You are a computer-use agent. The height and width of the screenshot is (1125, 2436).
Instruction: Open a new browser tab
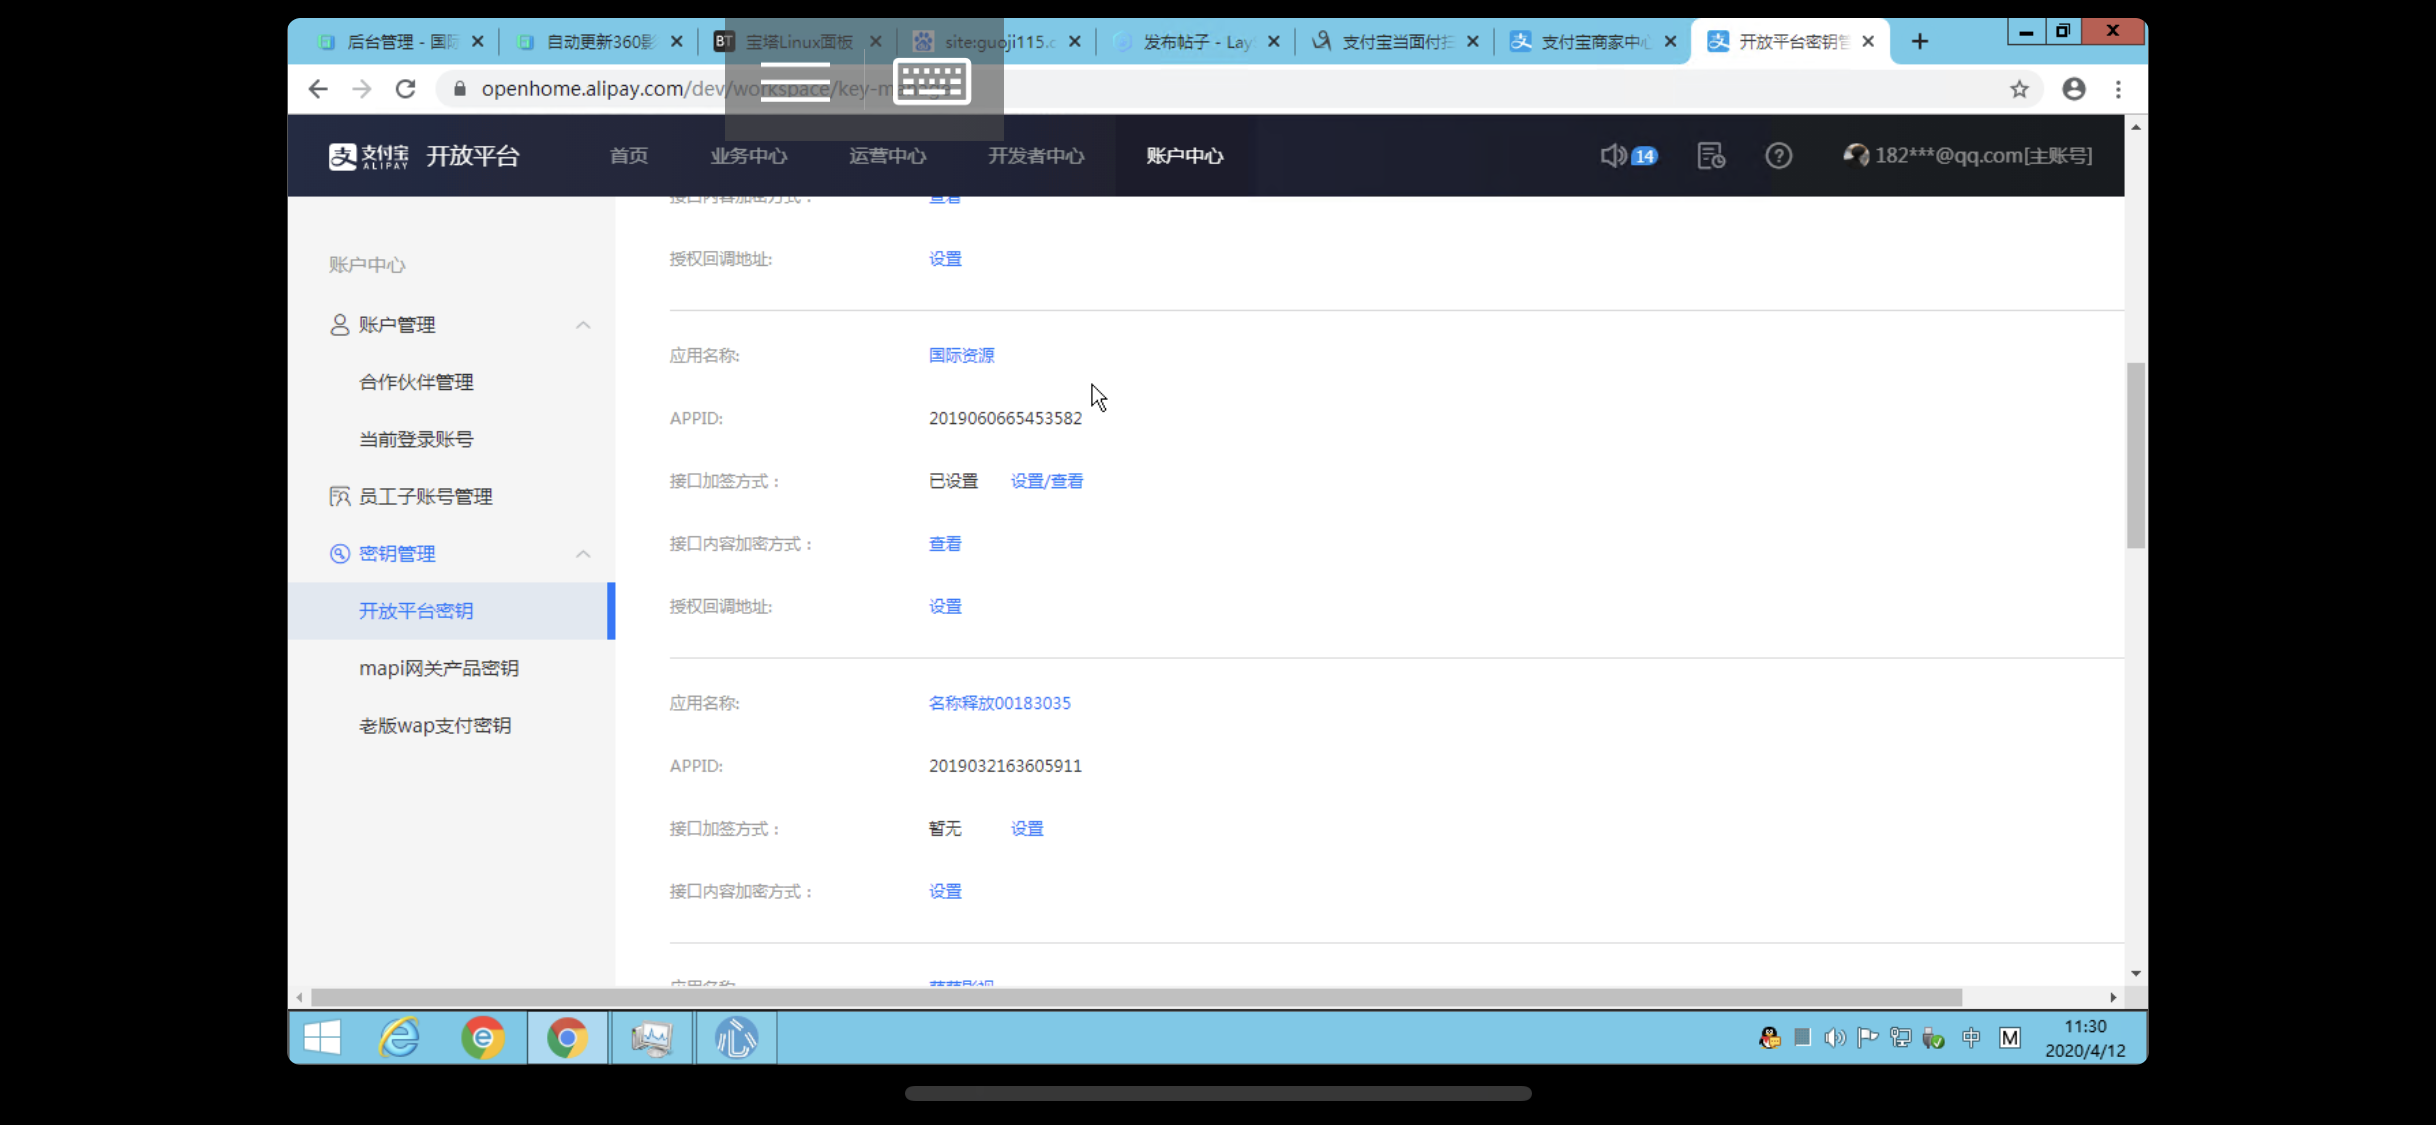(1919, 41)
